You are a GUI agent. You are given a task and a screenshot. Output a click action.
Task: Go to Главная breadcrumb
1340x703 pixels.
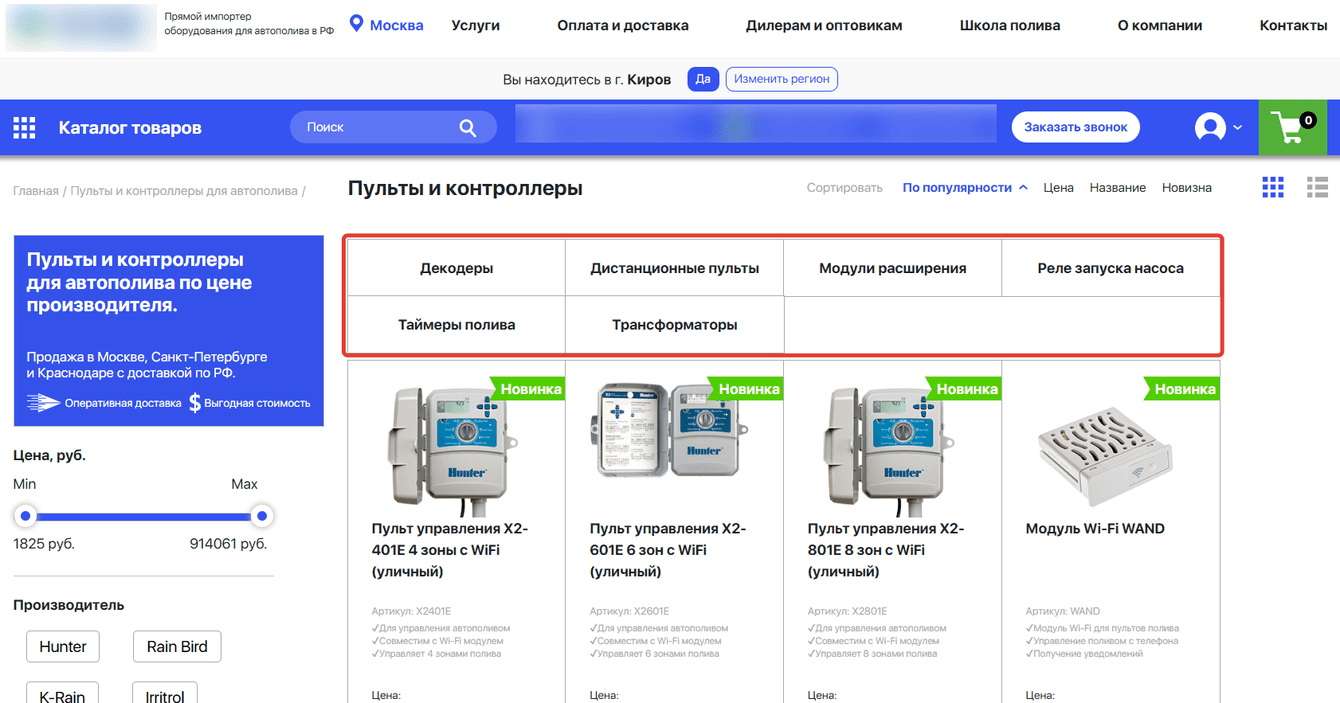pos(36,190)
